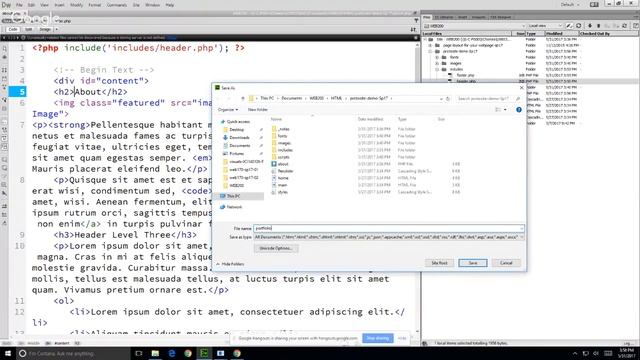Click Documents in the breadcrumb path
The height and width of the screenshot is (360, 640).
(x=291, y=98)
